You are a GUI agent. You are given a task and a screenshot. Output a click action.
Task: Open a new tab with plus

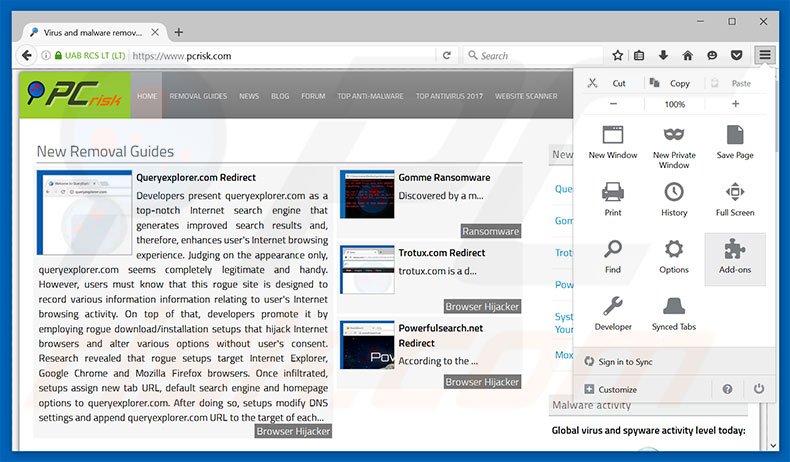pyautogui.click(x=178, y=32)
